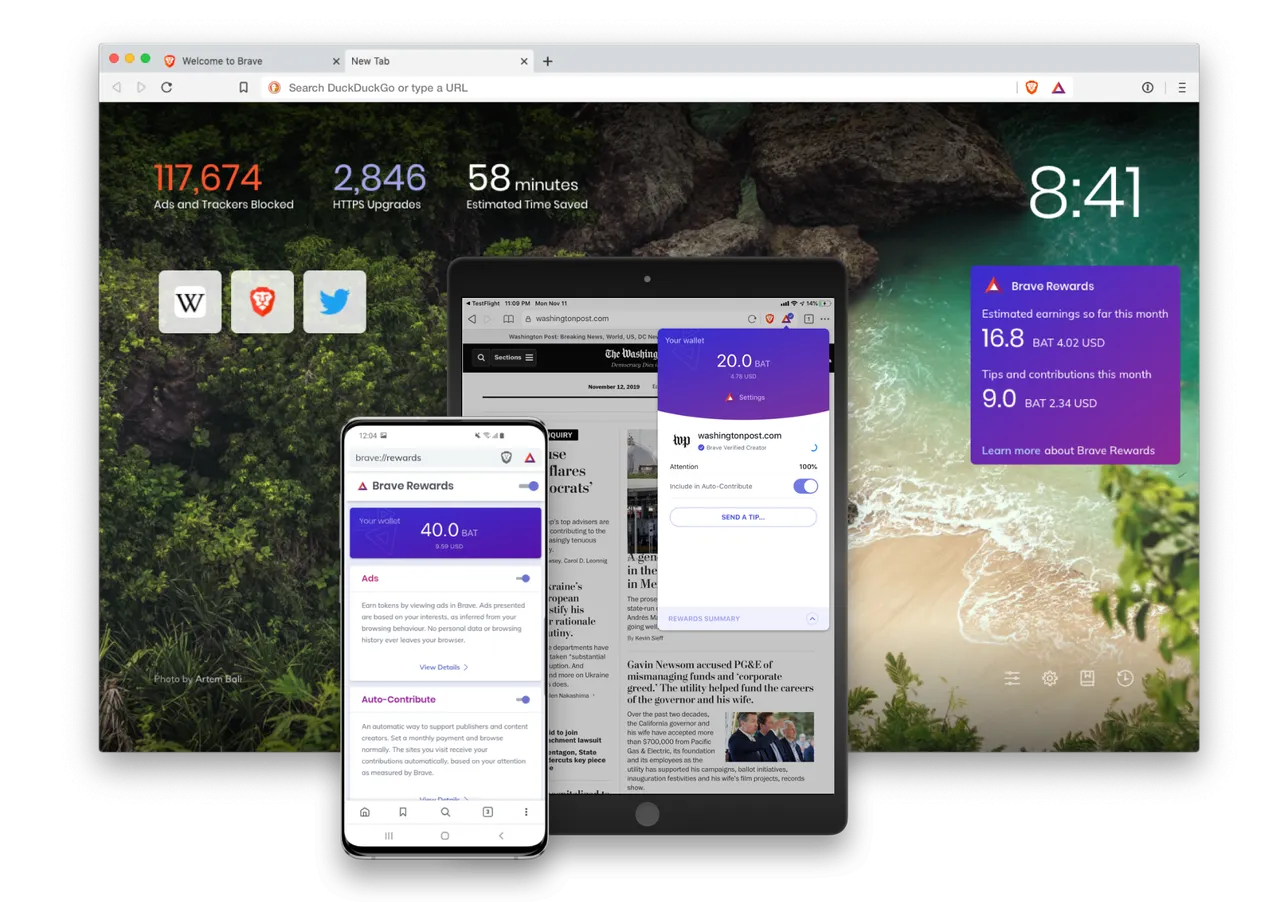The width and height of the screenshot is (1280, 902).
Task: Click the Gavin Newsom PG&E headline on tablet
Action: 720,681
